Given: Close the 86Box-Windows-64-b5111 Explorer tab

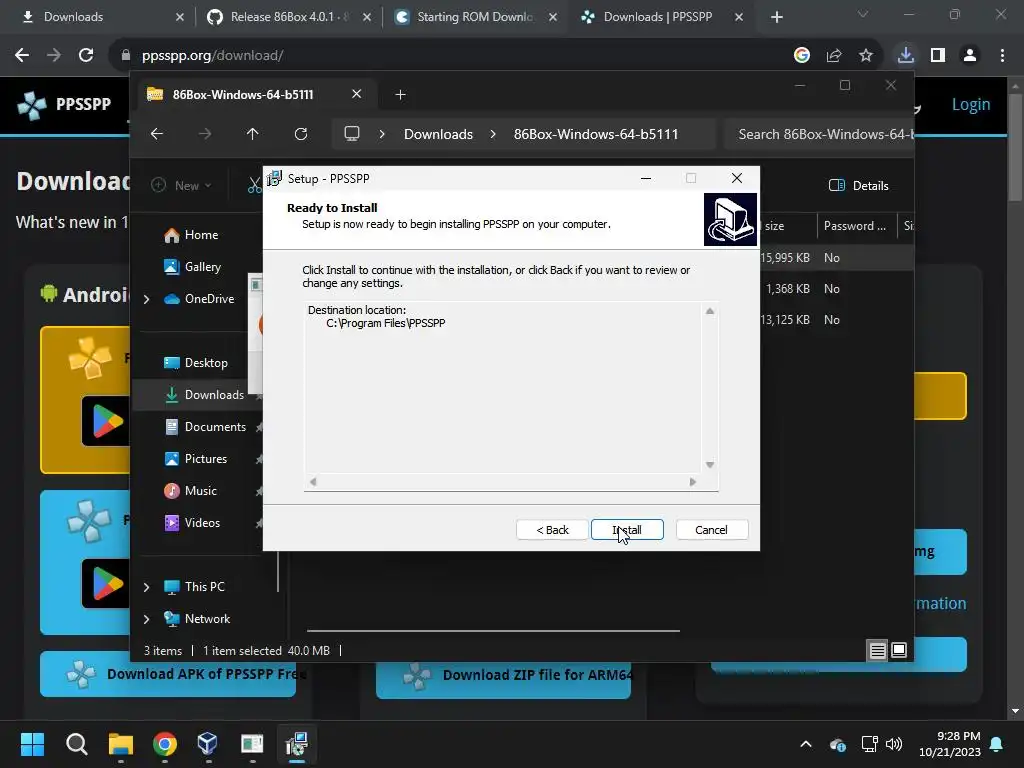Looking at the screenshot, I should click(x=357, y=94).
